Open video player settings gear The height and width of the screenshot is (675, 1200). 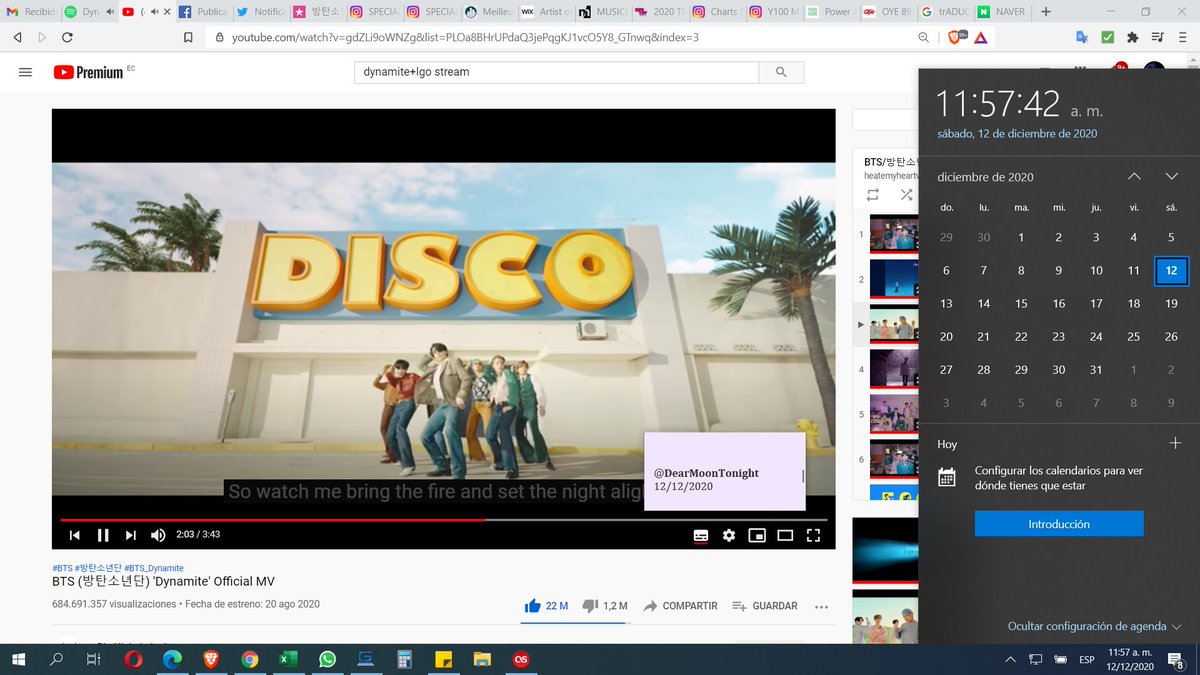(729, 535)
